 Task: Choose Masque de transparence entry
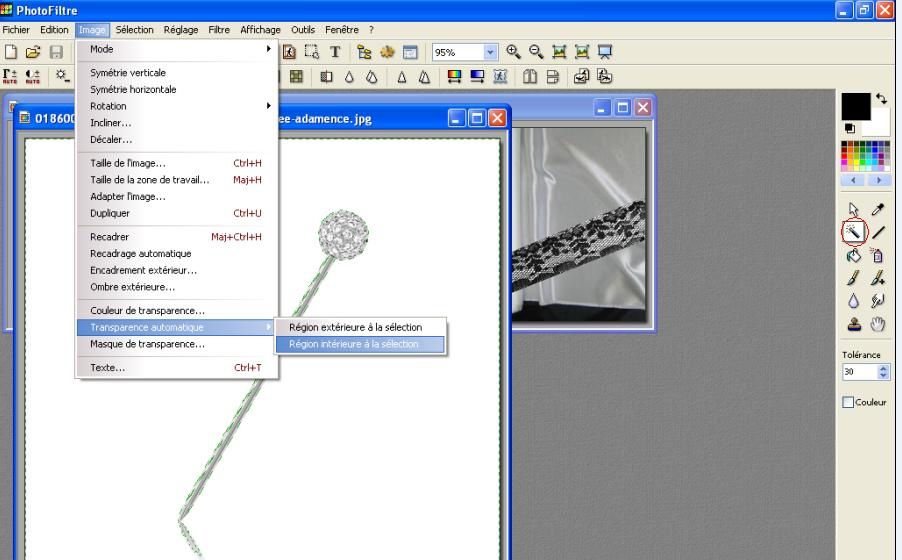177,344
